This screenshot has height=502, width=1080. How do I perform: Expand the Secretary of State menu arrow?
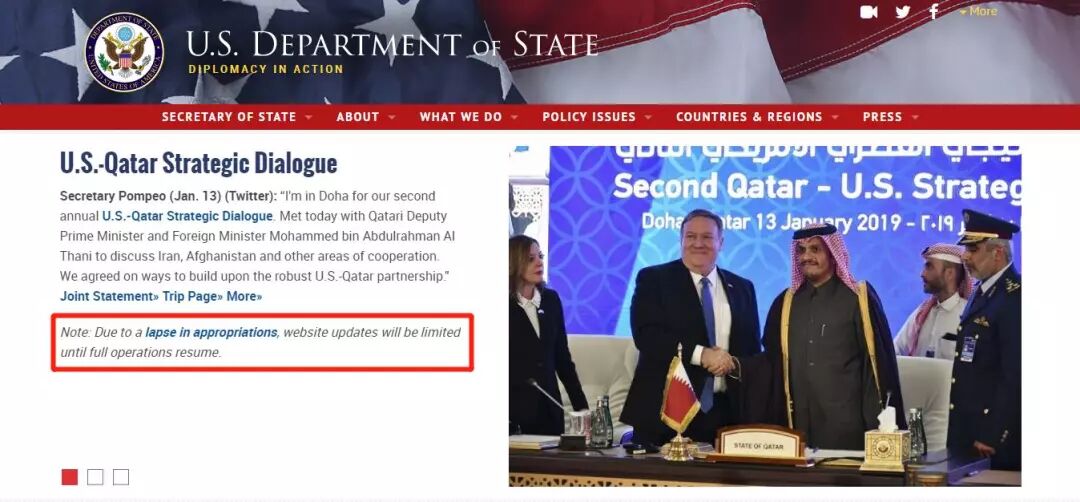(308, 117)
